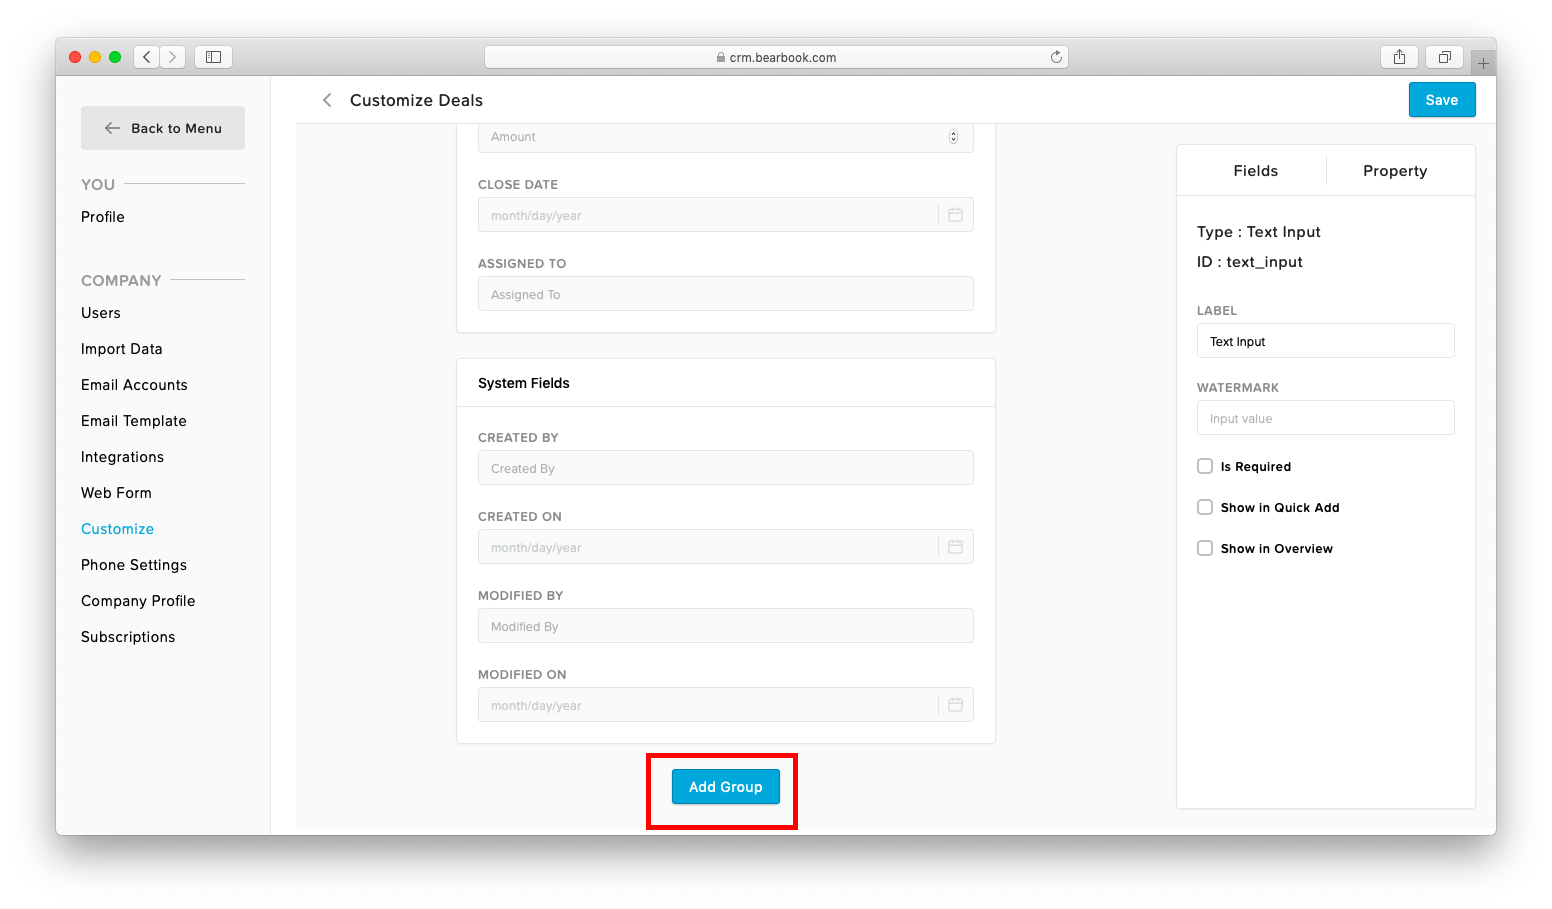Check Show in Overview option

click(x=1205, y=548)
